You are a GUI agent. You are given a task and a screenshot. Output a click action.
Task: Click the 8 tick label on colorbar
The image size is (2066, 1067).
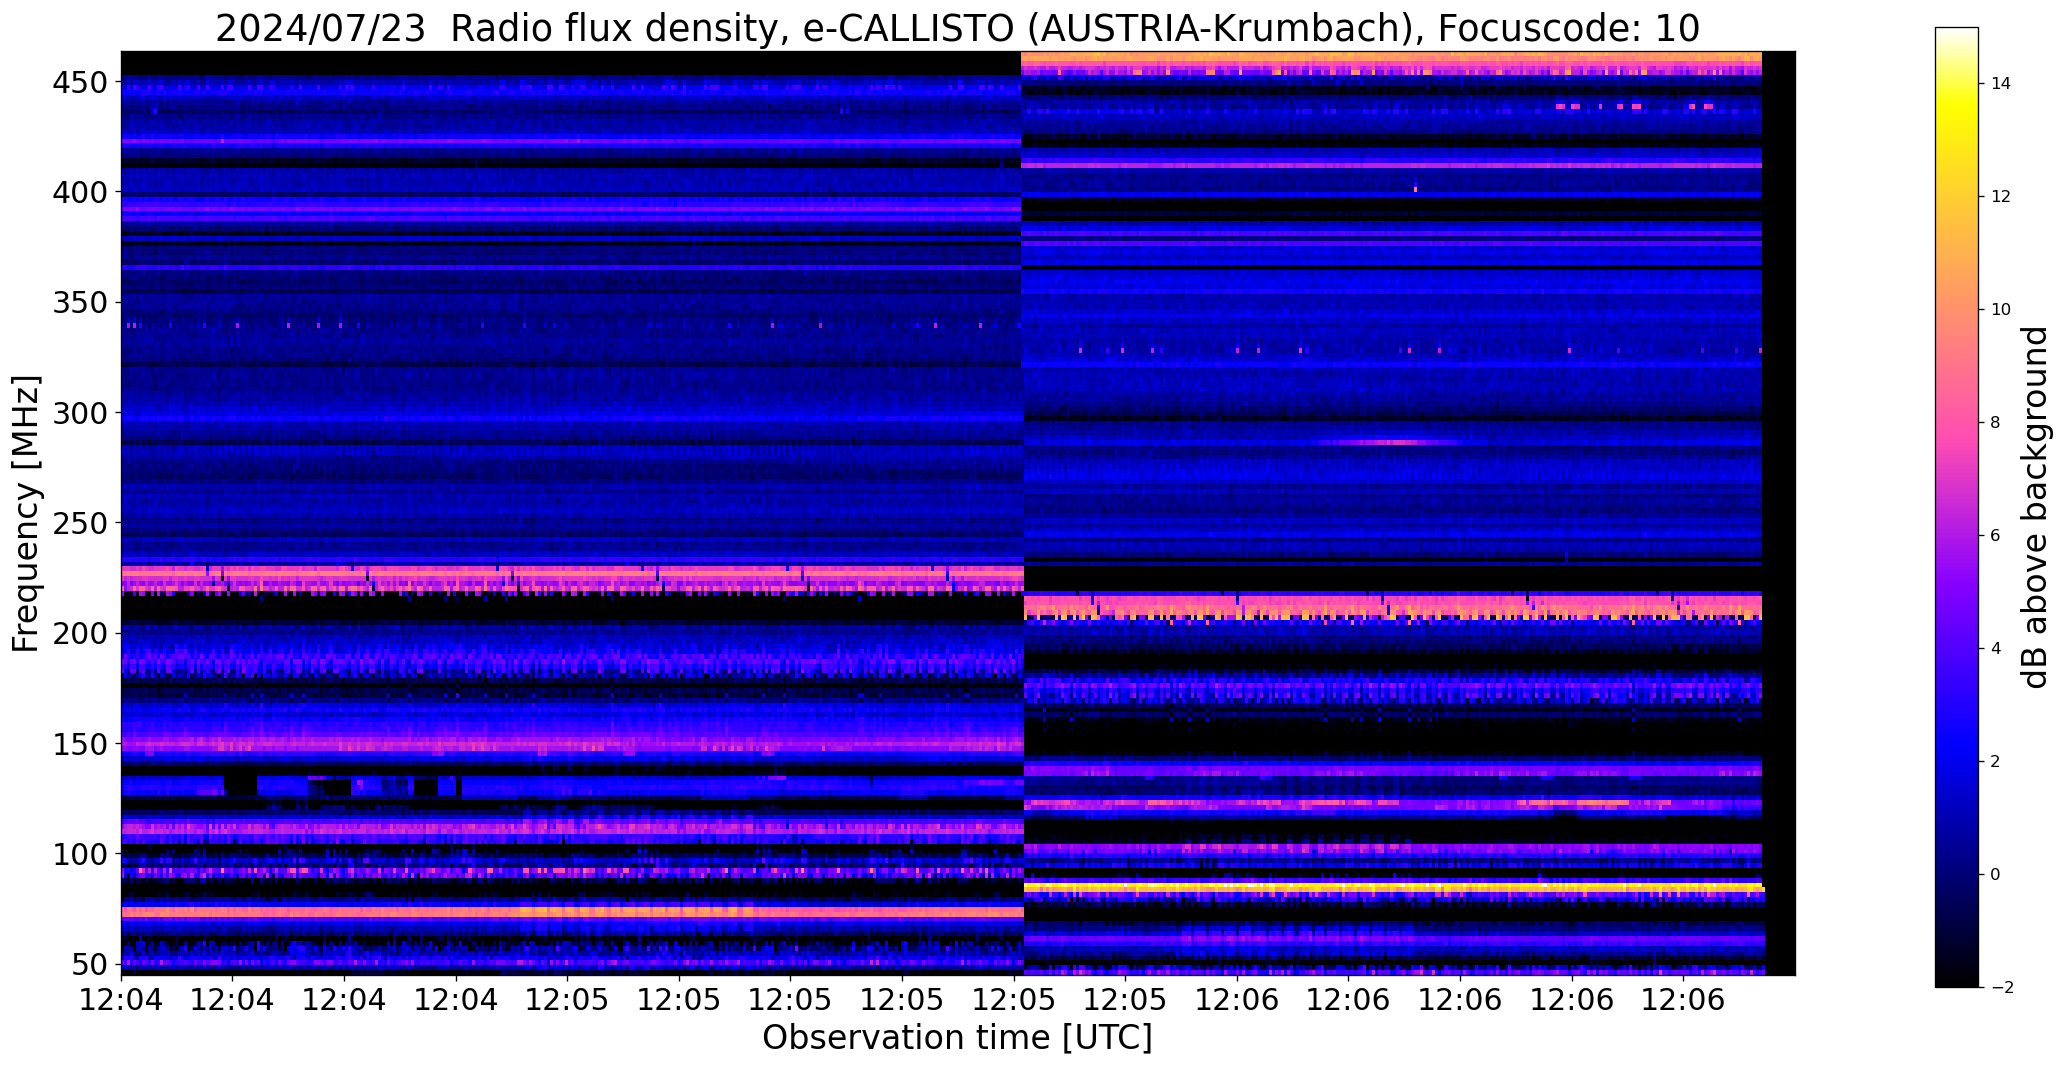coord(1996,423)
